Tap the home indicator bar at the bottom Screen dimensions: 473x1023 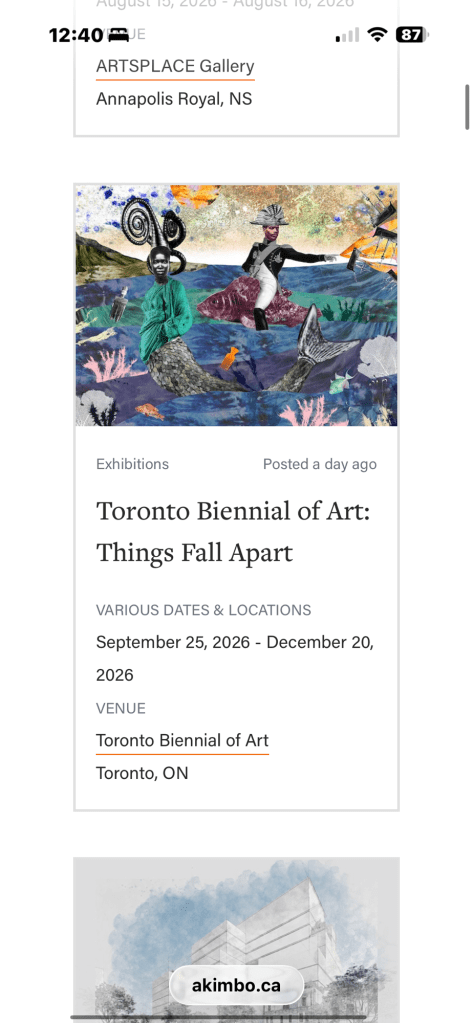pos(236,1016)
